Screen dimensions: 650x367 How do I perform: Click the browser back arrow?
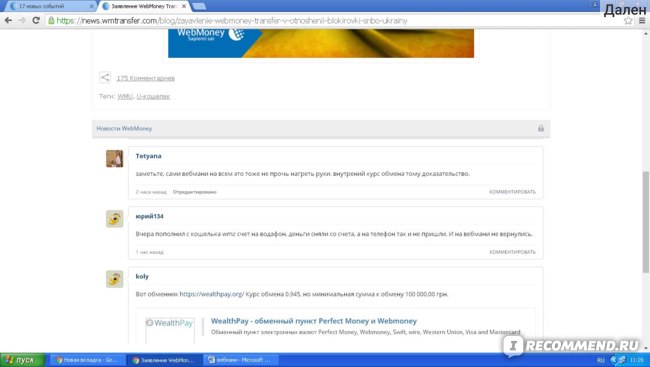[8, 20]
